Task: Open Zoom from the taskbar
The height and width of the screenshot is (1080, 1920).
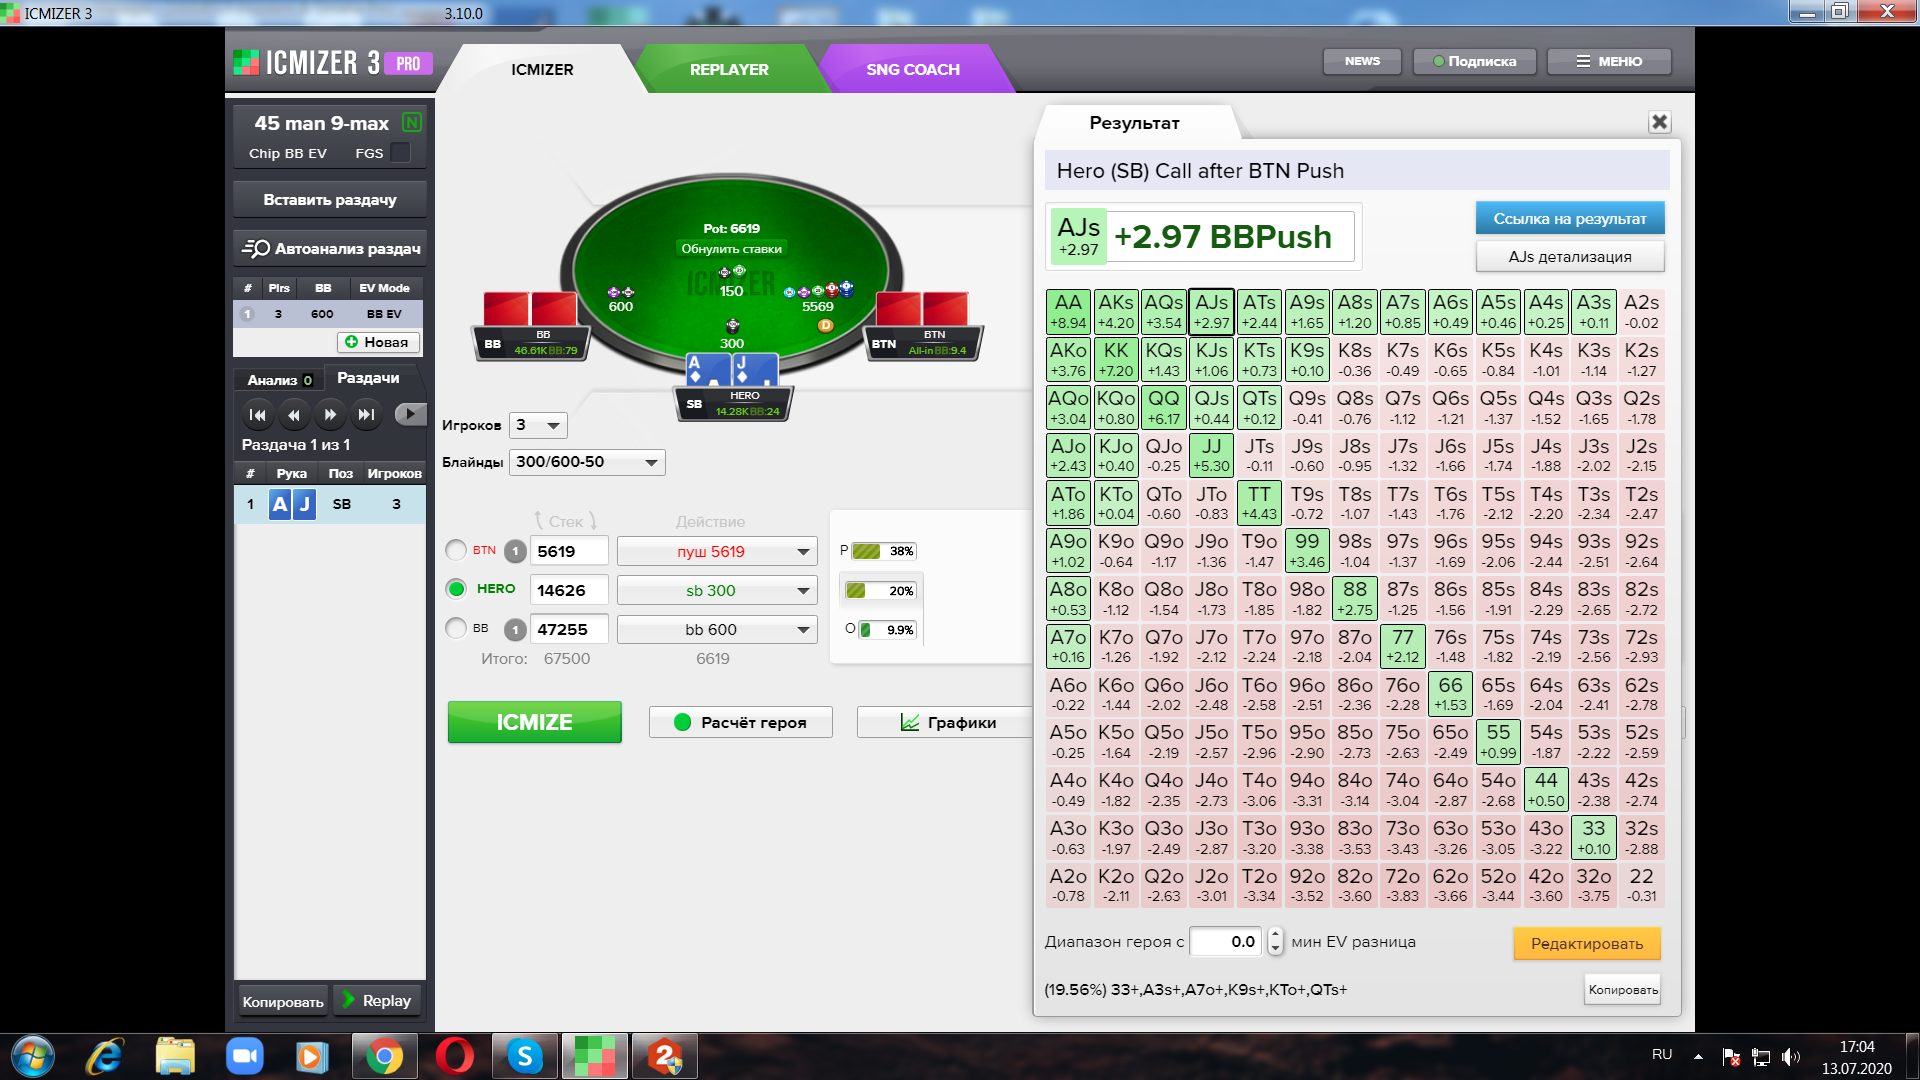Action: [244, 1056]
